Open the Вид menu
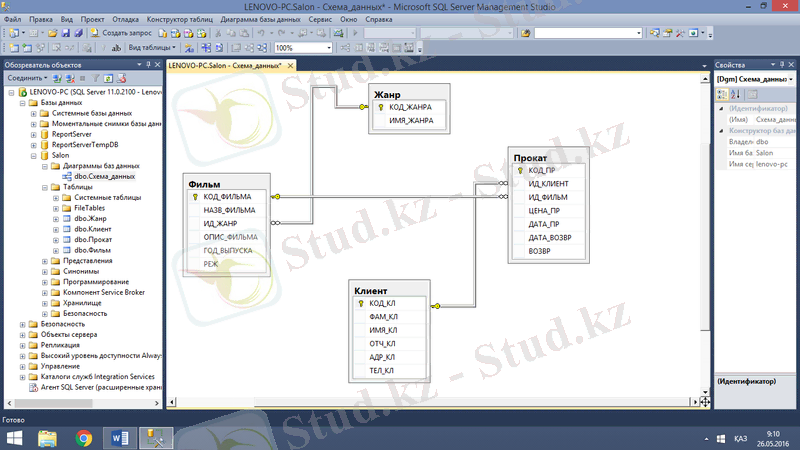The height and width of the screenshot is (450, 800). coord(67,19)
